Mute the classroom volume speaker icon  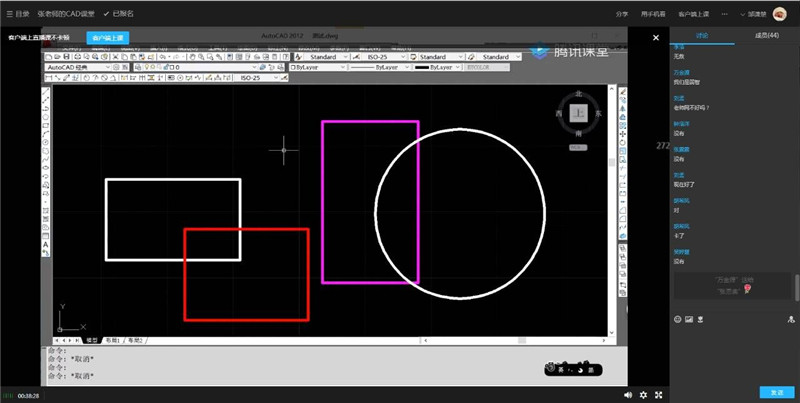coord(627,395)
